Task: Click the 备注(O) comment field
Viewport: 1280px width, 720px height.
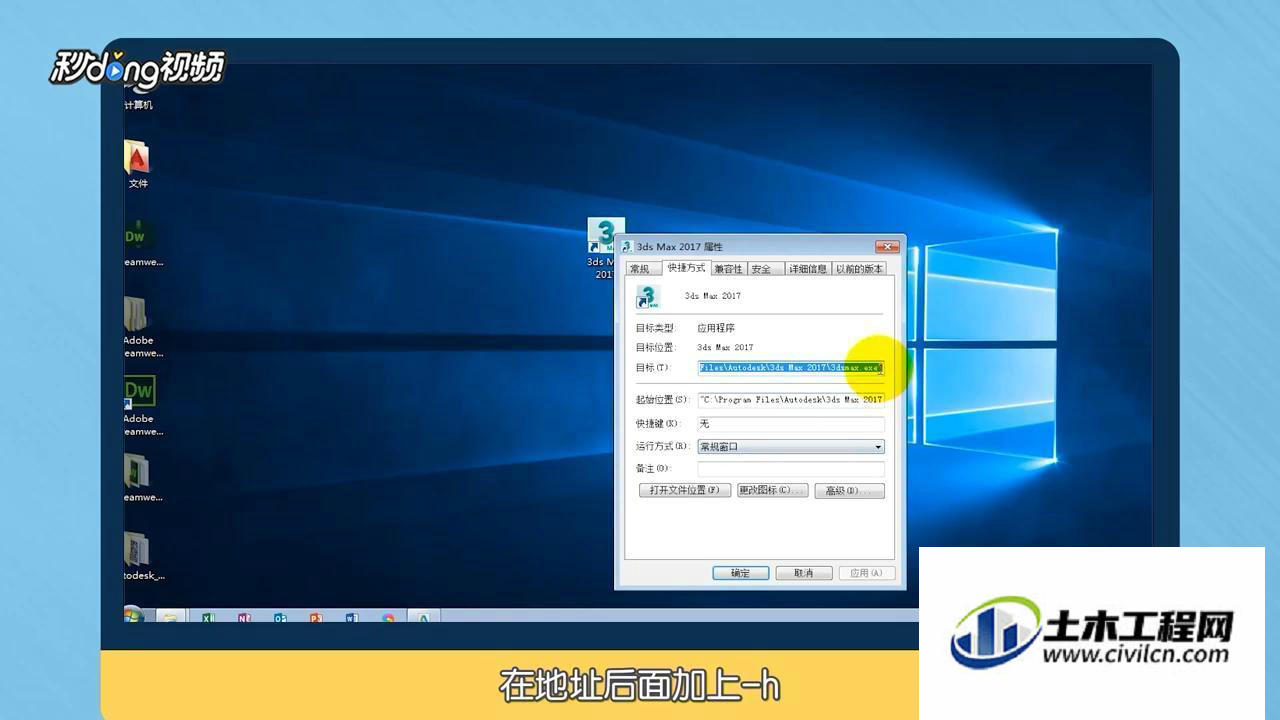Action: coord(791,469)
